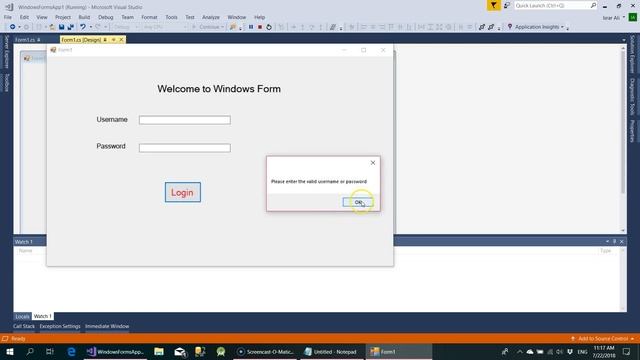Close the Form1.cs [Design] tab
Screen dimensions: 640x360
[121, 40]
